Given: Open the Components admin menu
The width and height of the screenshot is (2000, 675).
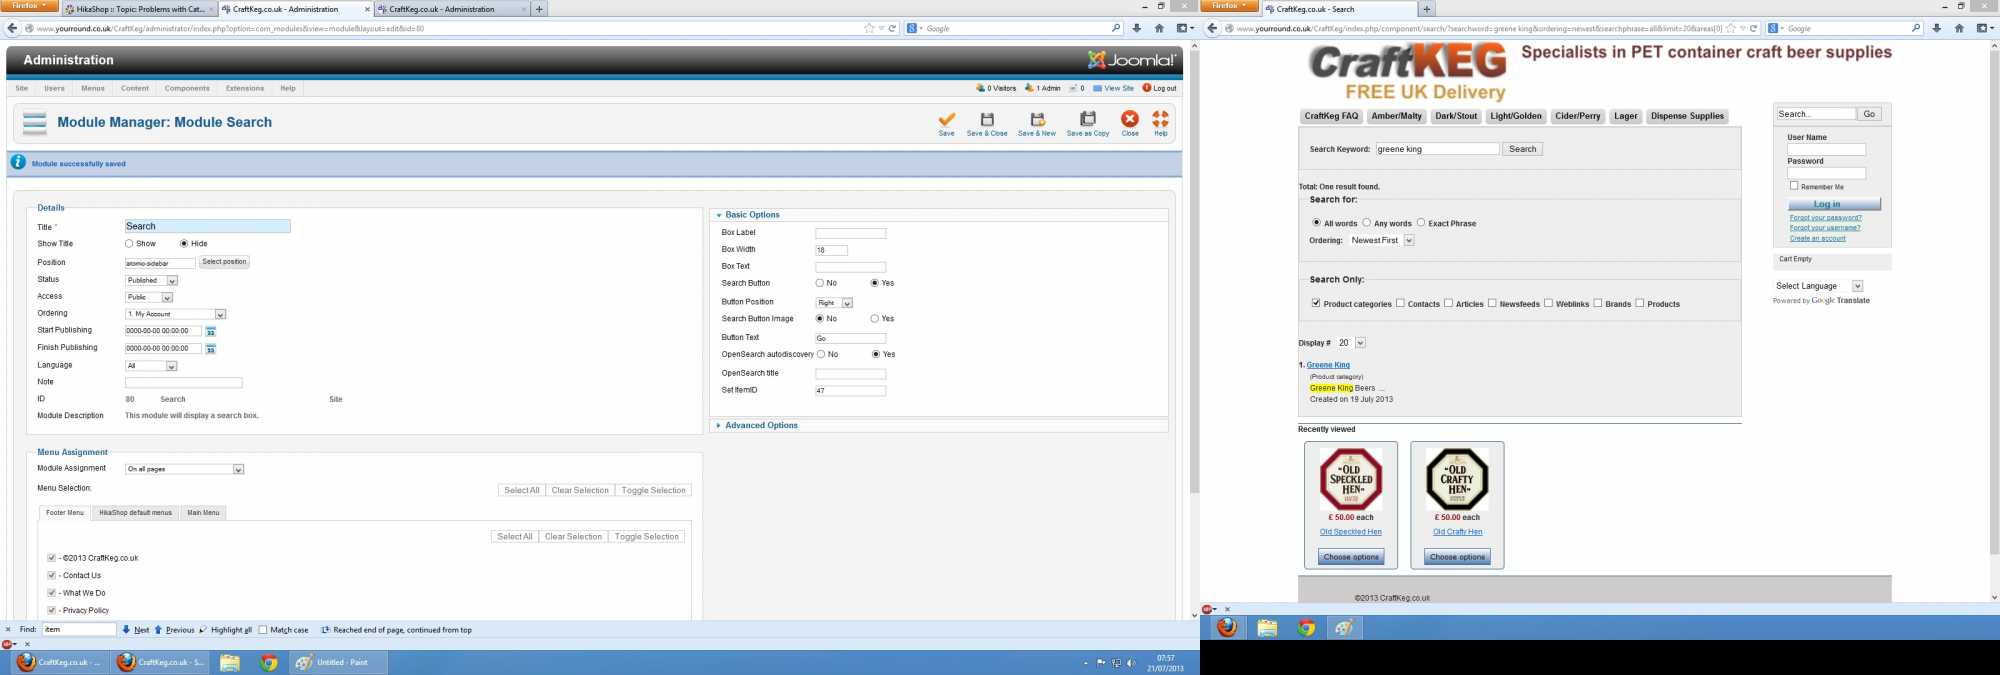Looking at the screenshot, I should pyautogui.click(x=187, y=88).
